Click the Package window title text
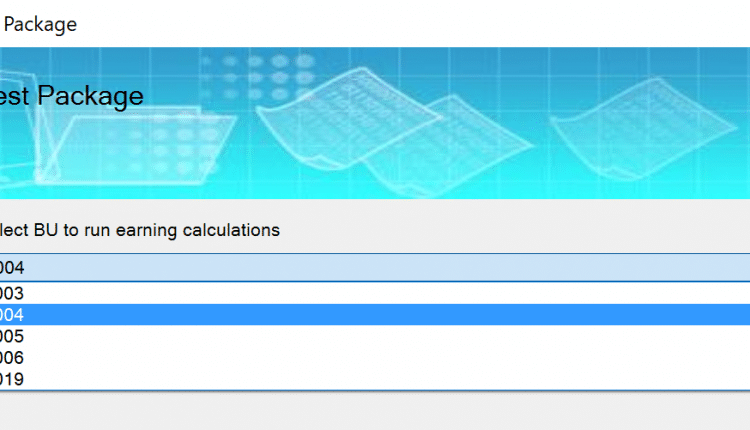 (40, 23)
